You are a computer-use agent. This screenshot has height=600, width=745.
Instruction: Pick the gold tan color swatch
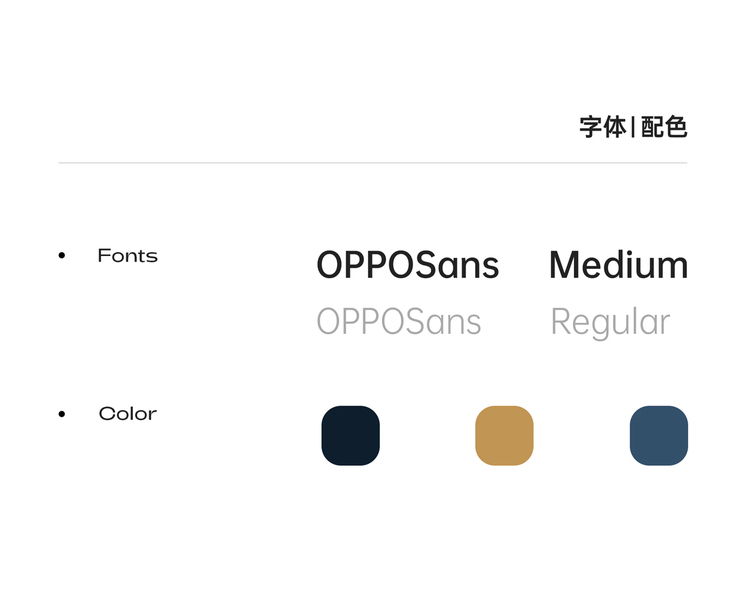point(504,436)
